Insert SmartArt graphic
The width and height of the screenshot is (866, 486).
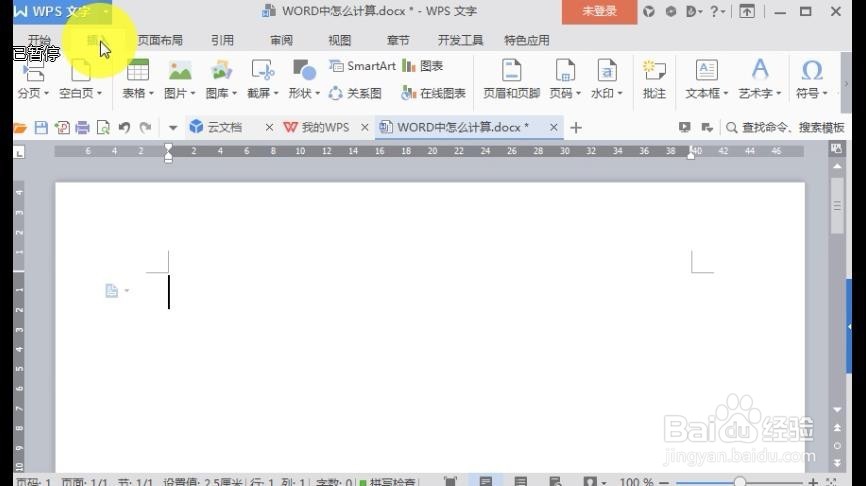pyautogui.click(x=362, y=66)
